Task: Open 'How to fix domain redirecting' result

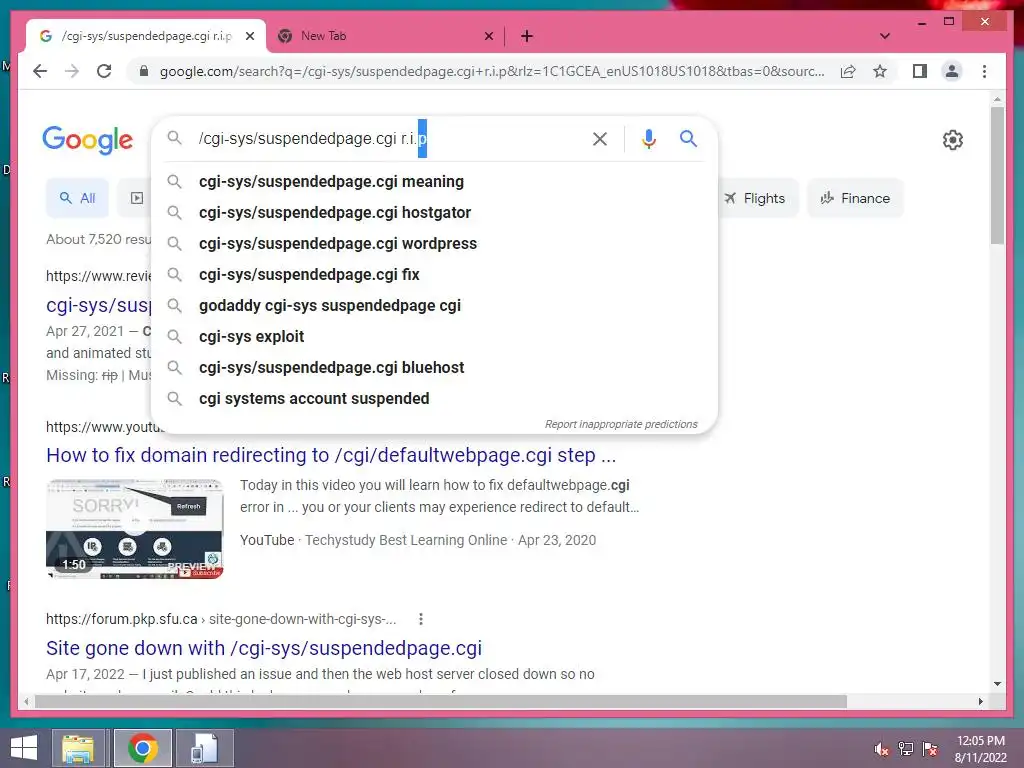Action: click(331, 455)
